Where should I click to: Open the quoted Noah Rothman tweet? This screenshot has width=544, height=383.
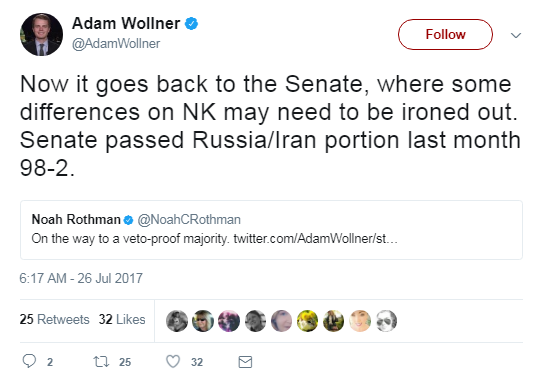[271, 230]
